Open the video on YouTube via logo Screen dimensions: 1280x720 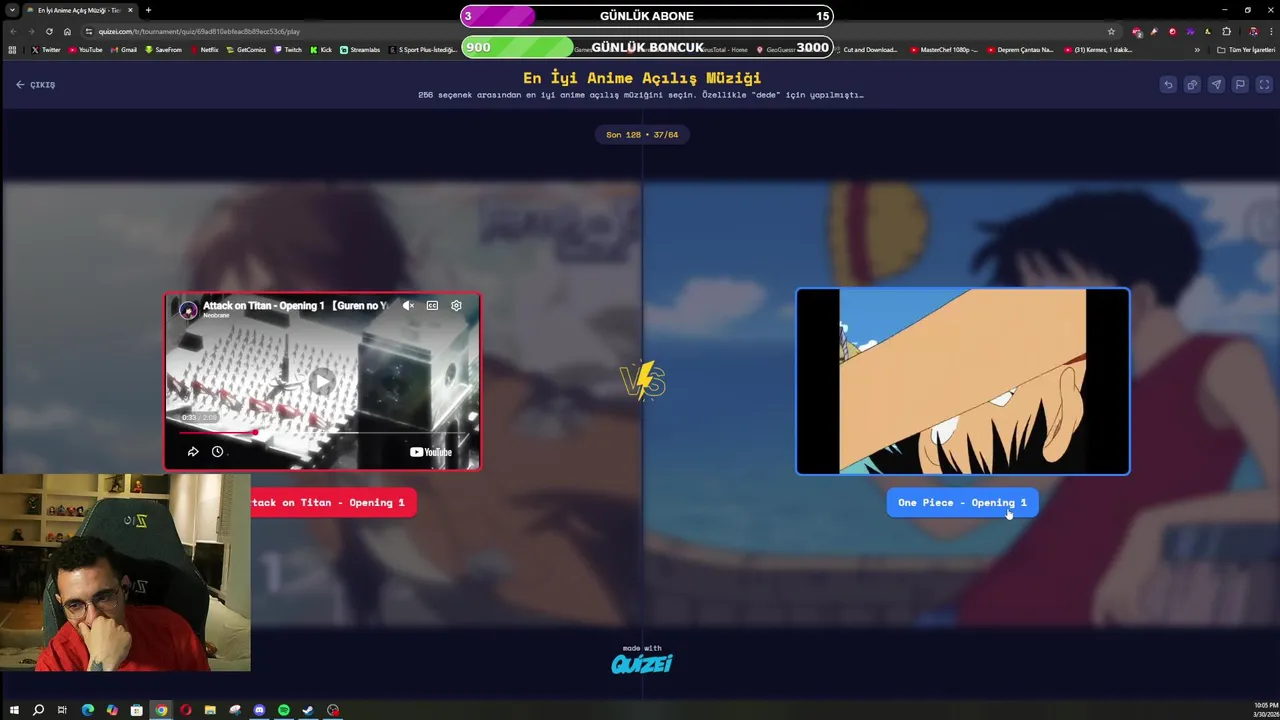(x=431, y=452)
